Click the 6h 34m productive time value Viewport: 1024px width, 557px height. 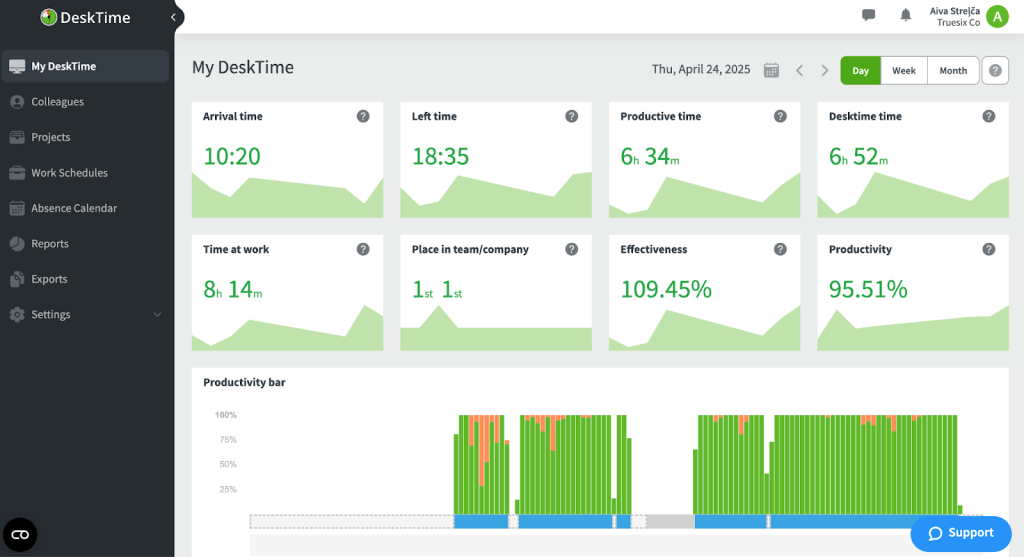pos(650,157)
